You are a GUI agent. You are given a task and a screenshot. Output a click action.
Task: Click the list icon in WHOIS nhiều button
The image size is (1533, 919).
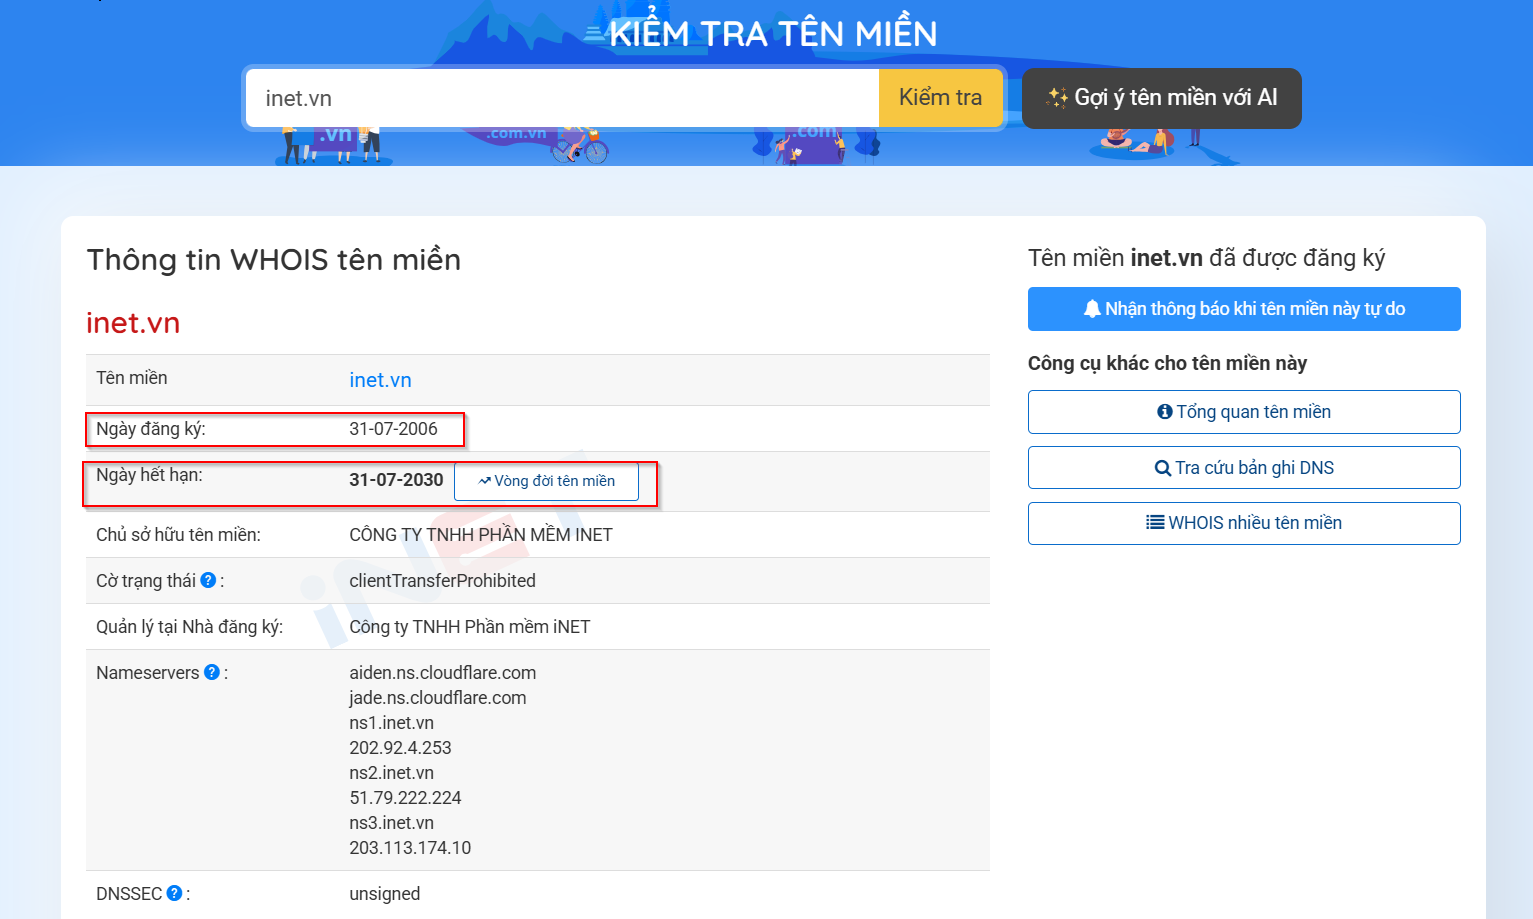coord(1155,522)
